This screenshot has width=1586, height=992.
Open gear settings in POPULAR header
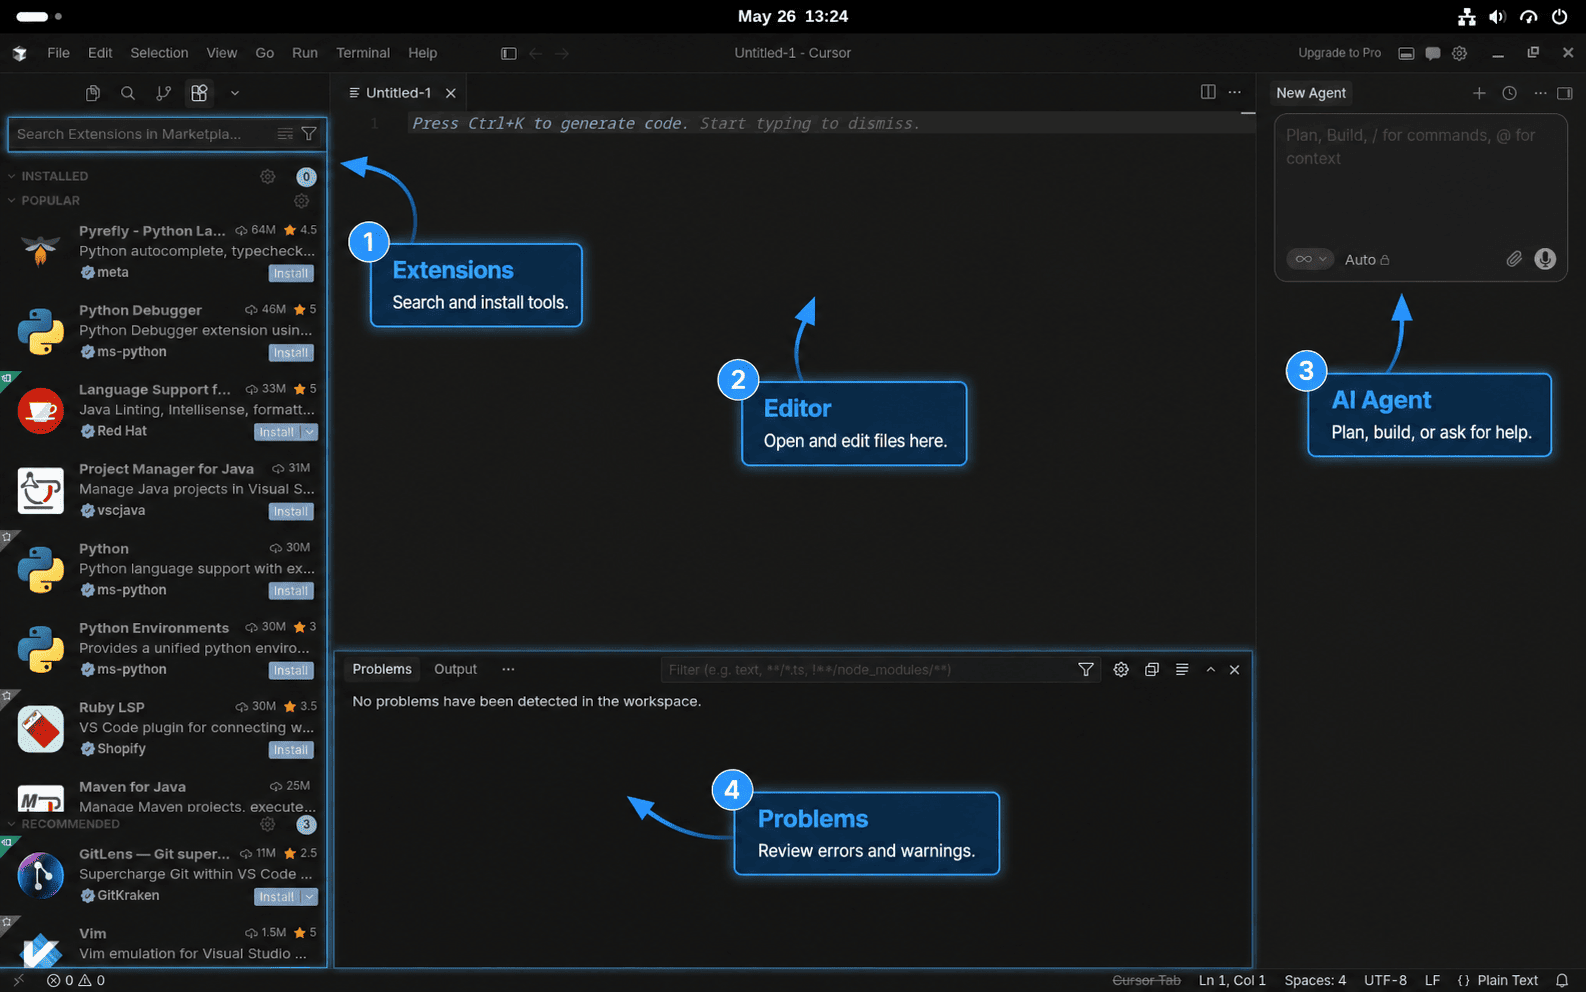[302, 200]
